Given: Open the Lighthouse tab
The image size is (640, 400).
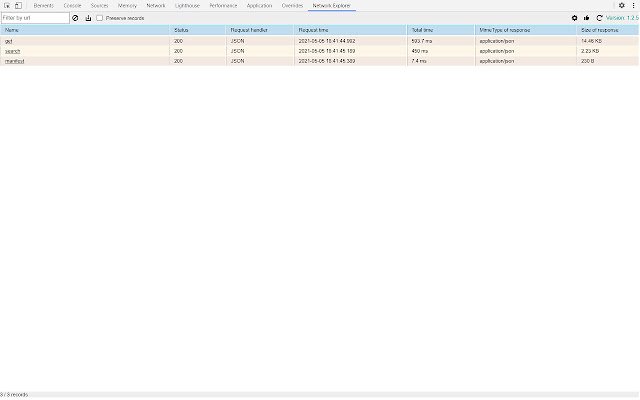Looking at the screenshot, I should point(187,6).
